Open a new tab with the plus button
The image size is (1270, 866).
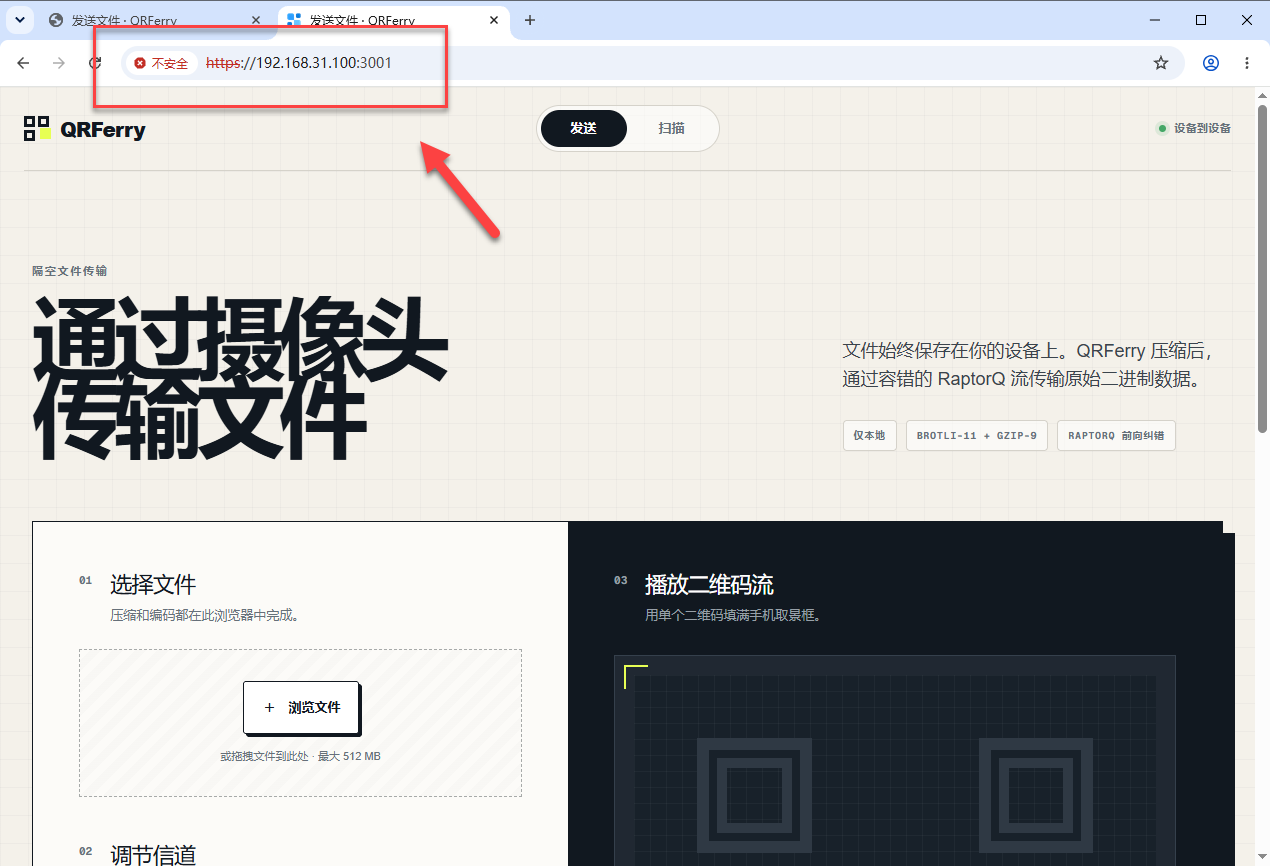[x=530, y=20]
